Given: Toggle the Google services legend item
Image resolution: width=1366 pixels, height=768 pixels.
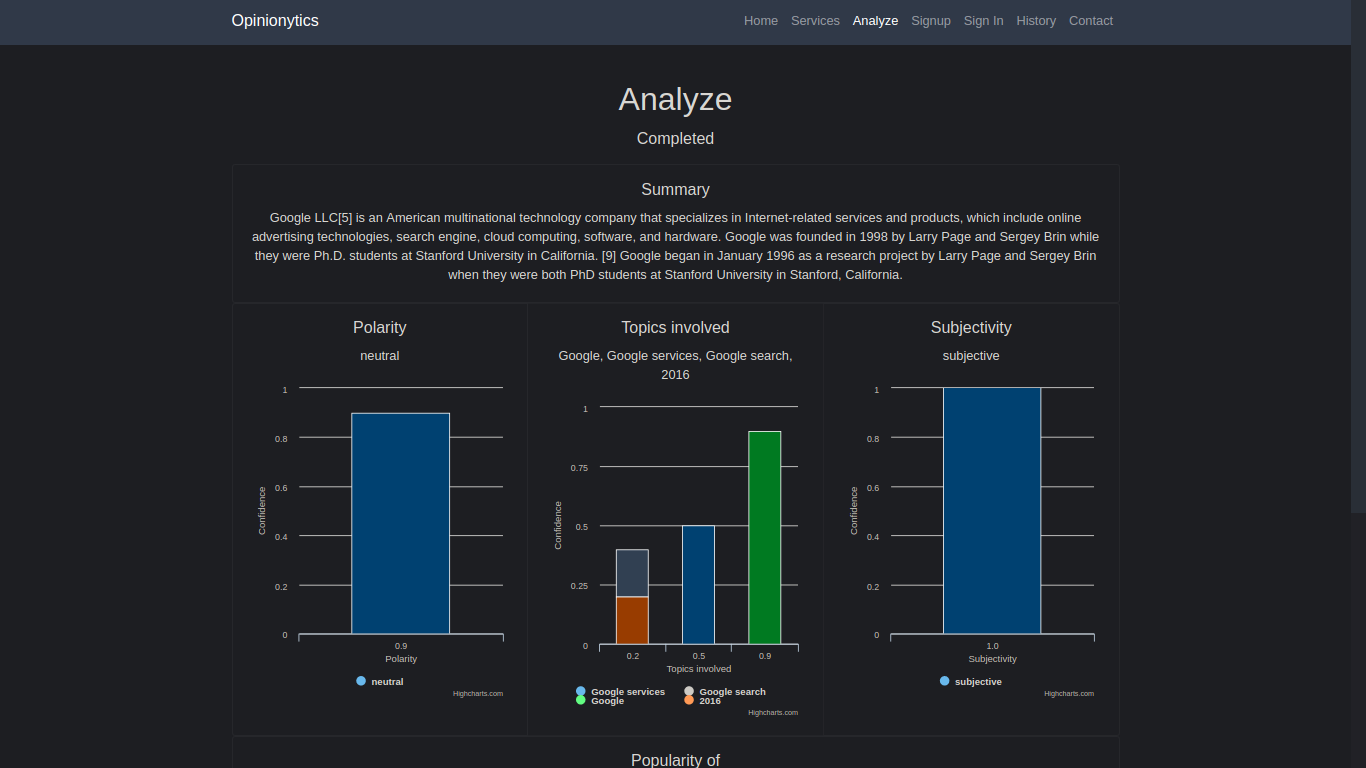Looking at the screenshot, I should [x=620, y=691].
